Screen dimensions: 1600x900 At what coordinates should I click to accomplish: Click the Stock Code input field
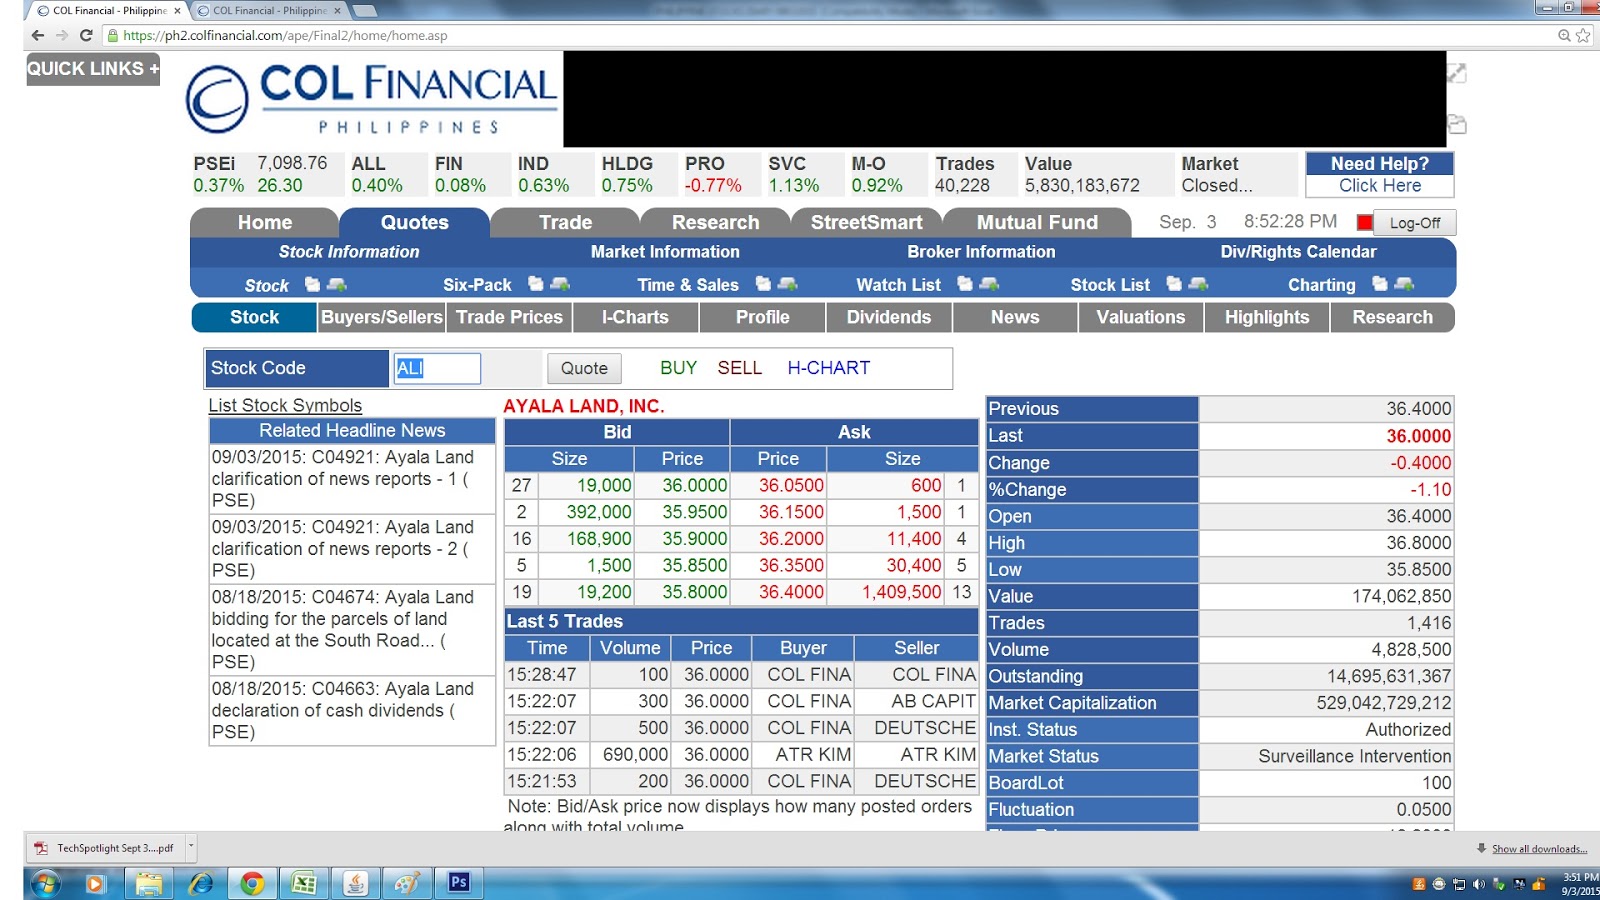[437, 368]
